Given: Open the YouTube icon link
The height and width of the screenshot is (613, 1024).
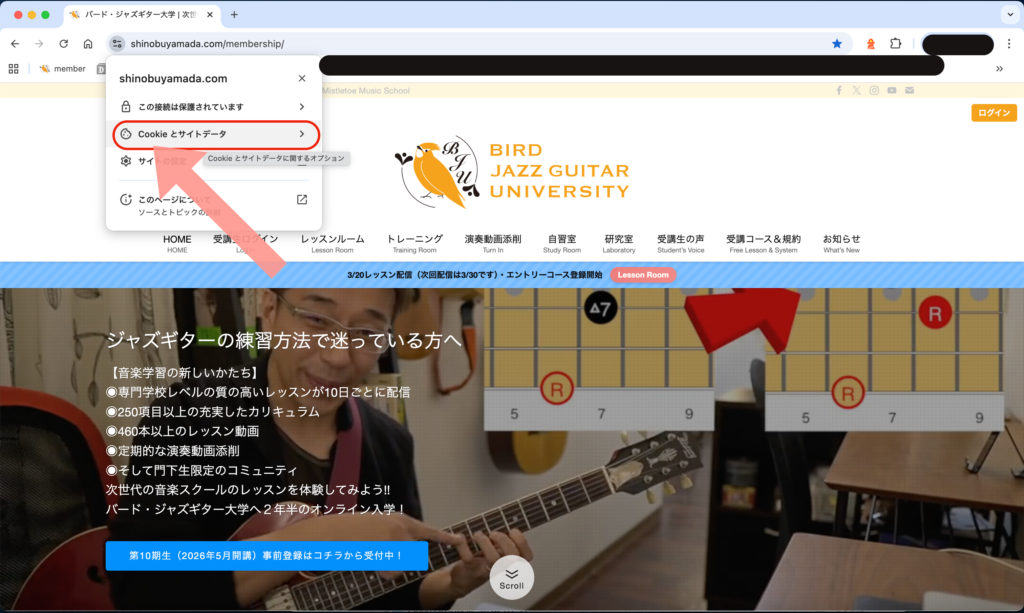Looking at the screenshot, I should point(892,91).
